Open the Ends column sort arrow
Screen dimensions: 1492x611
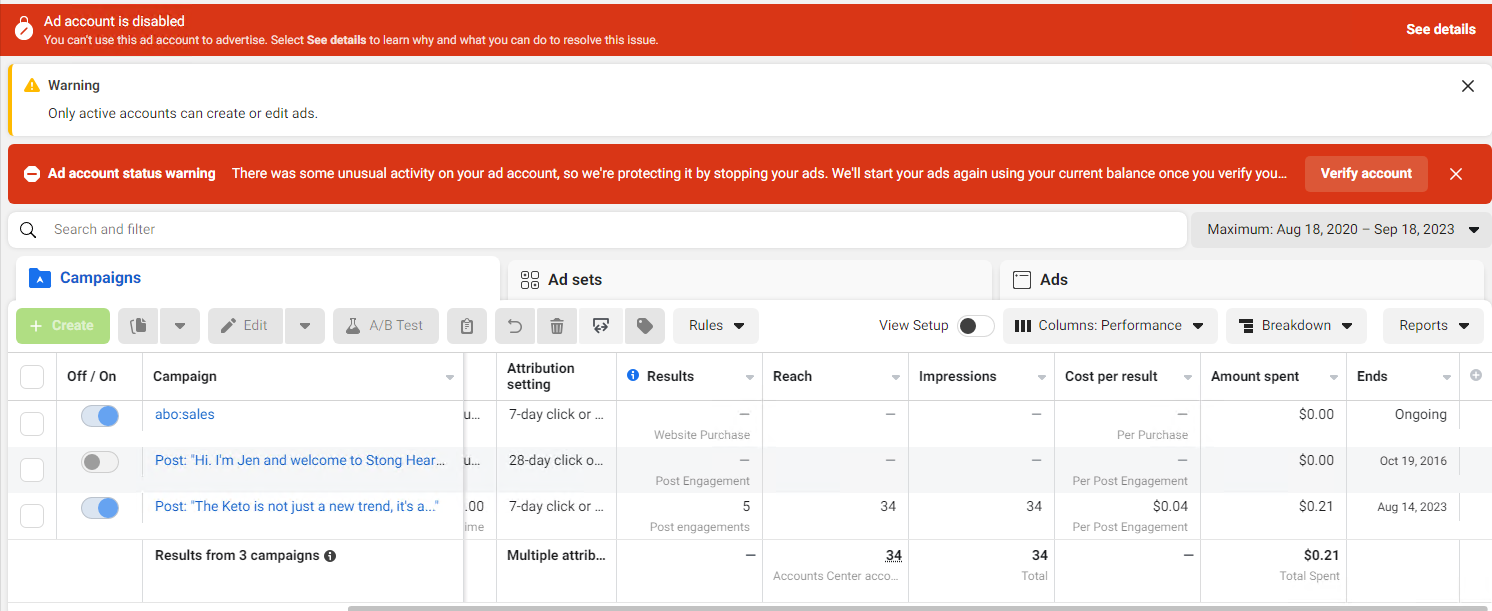pyautogui.click(x=1447, y=377)
